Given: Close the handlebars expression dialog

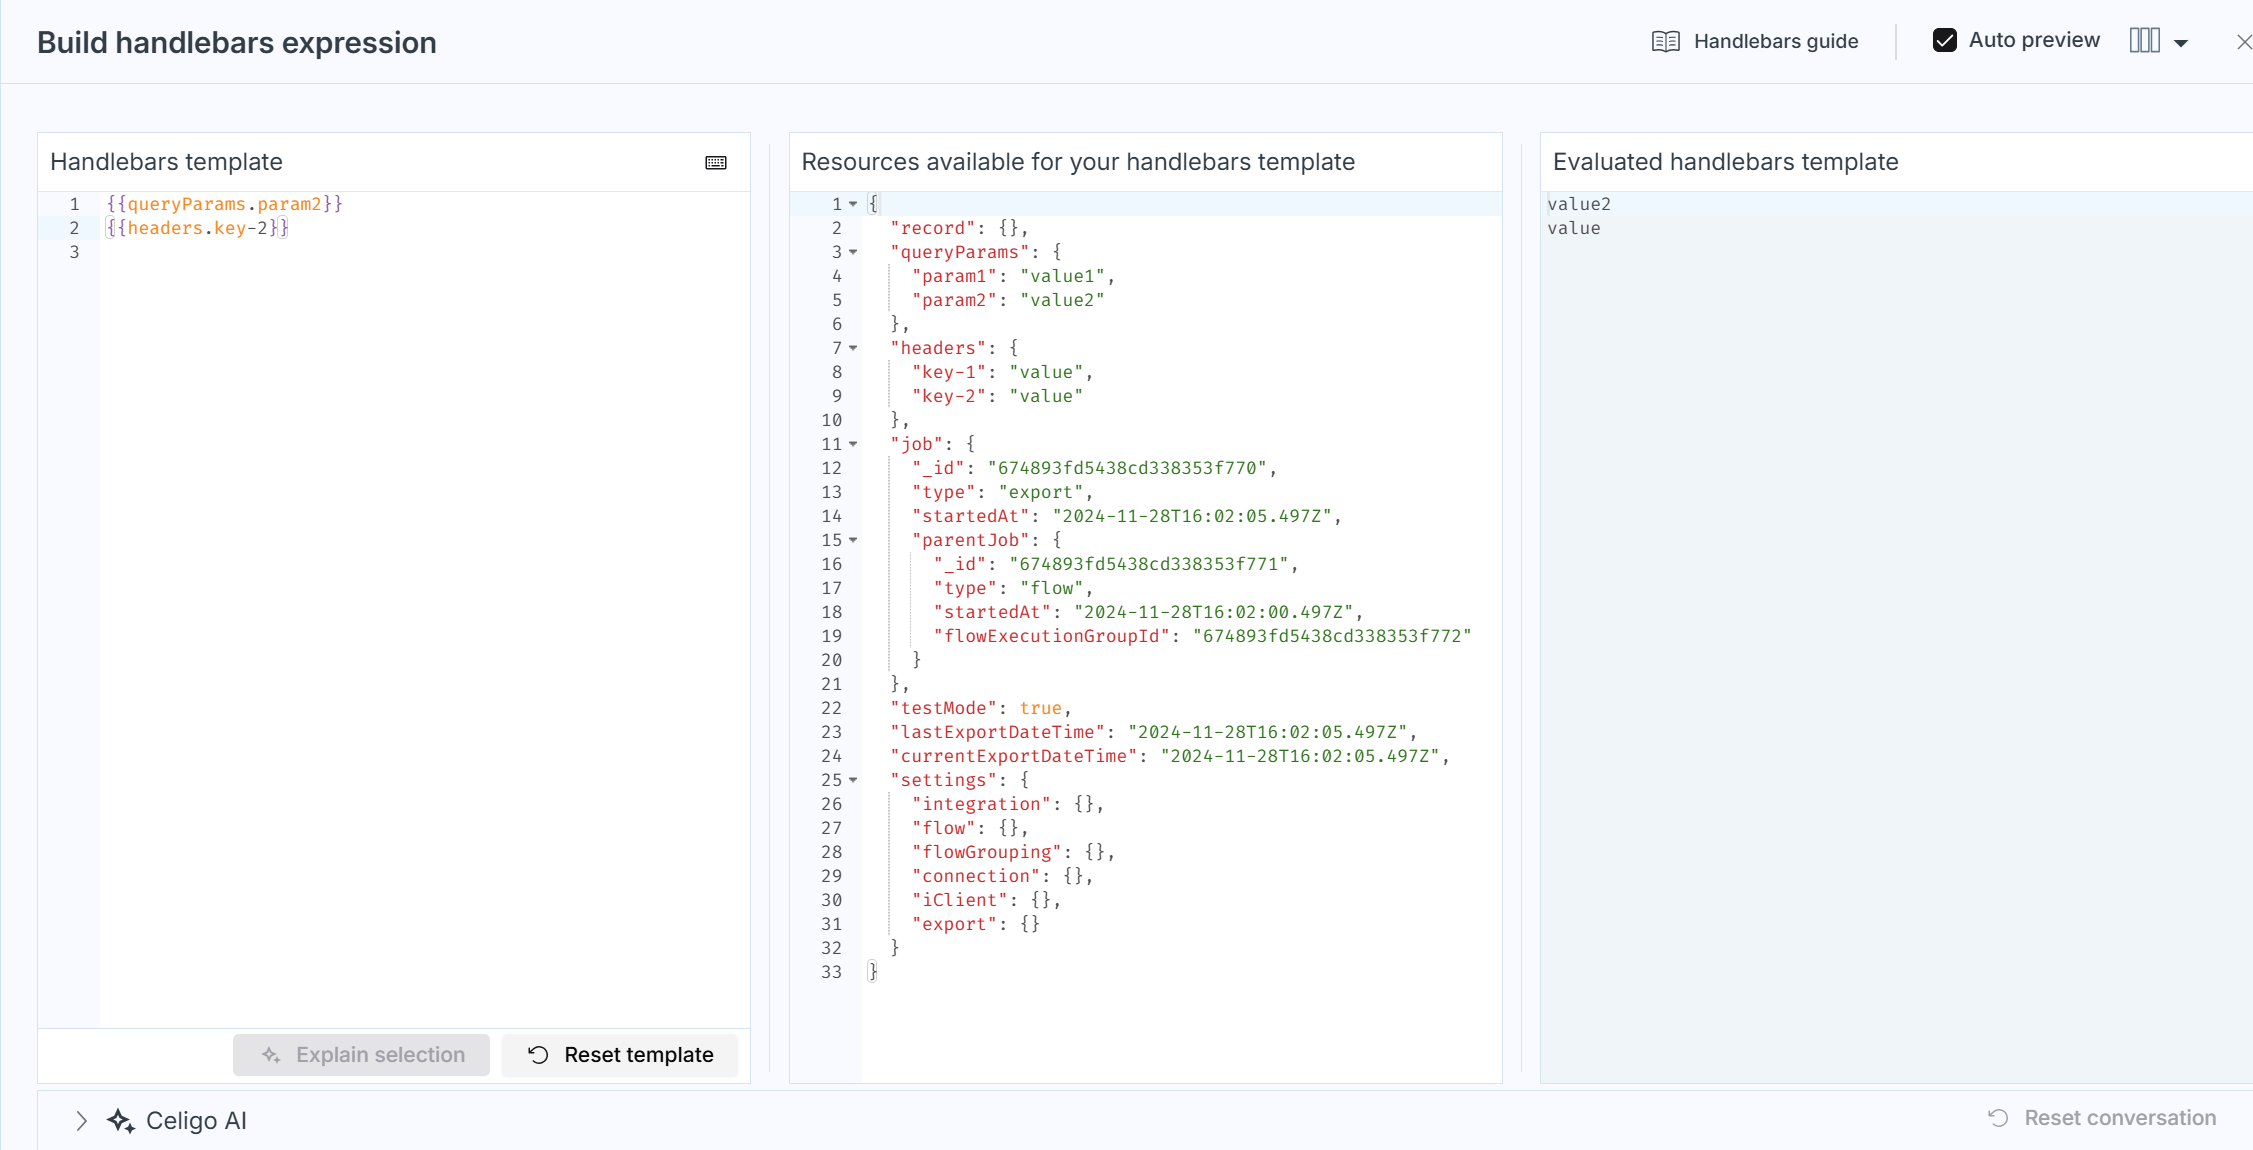Looking at the screenshot, I should tap(2244, 42).
